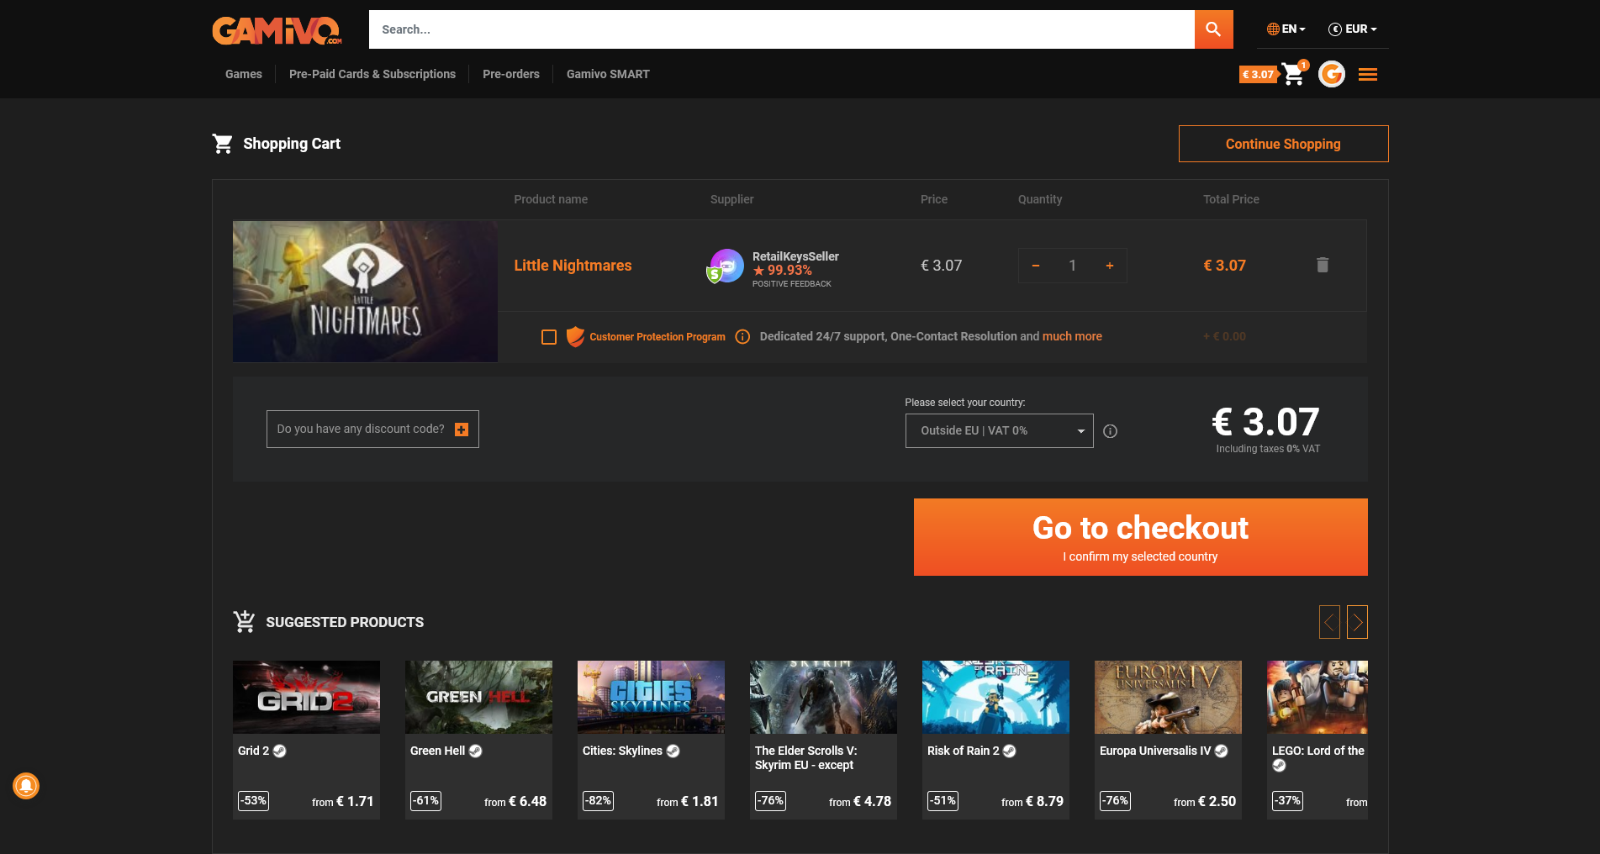The image size is (1600, 854).
Task: Click Continue Shopping button
Action: pyautogui.click(x=1283, y=144)
